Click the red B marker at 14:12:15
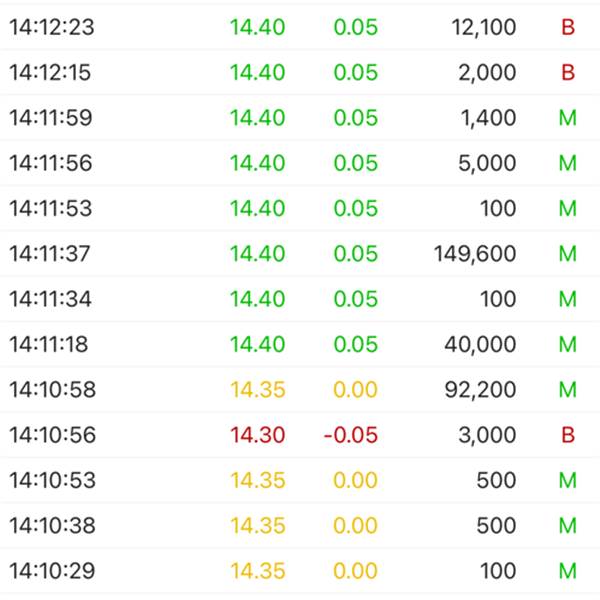 point(568,73)
